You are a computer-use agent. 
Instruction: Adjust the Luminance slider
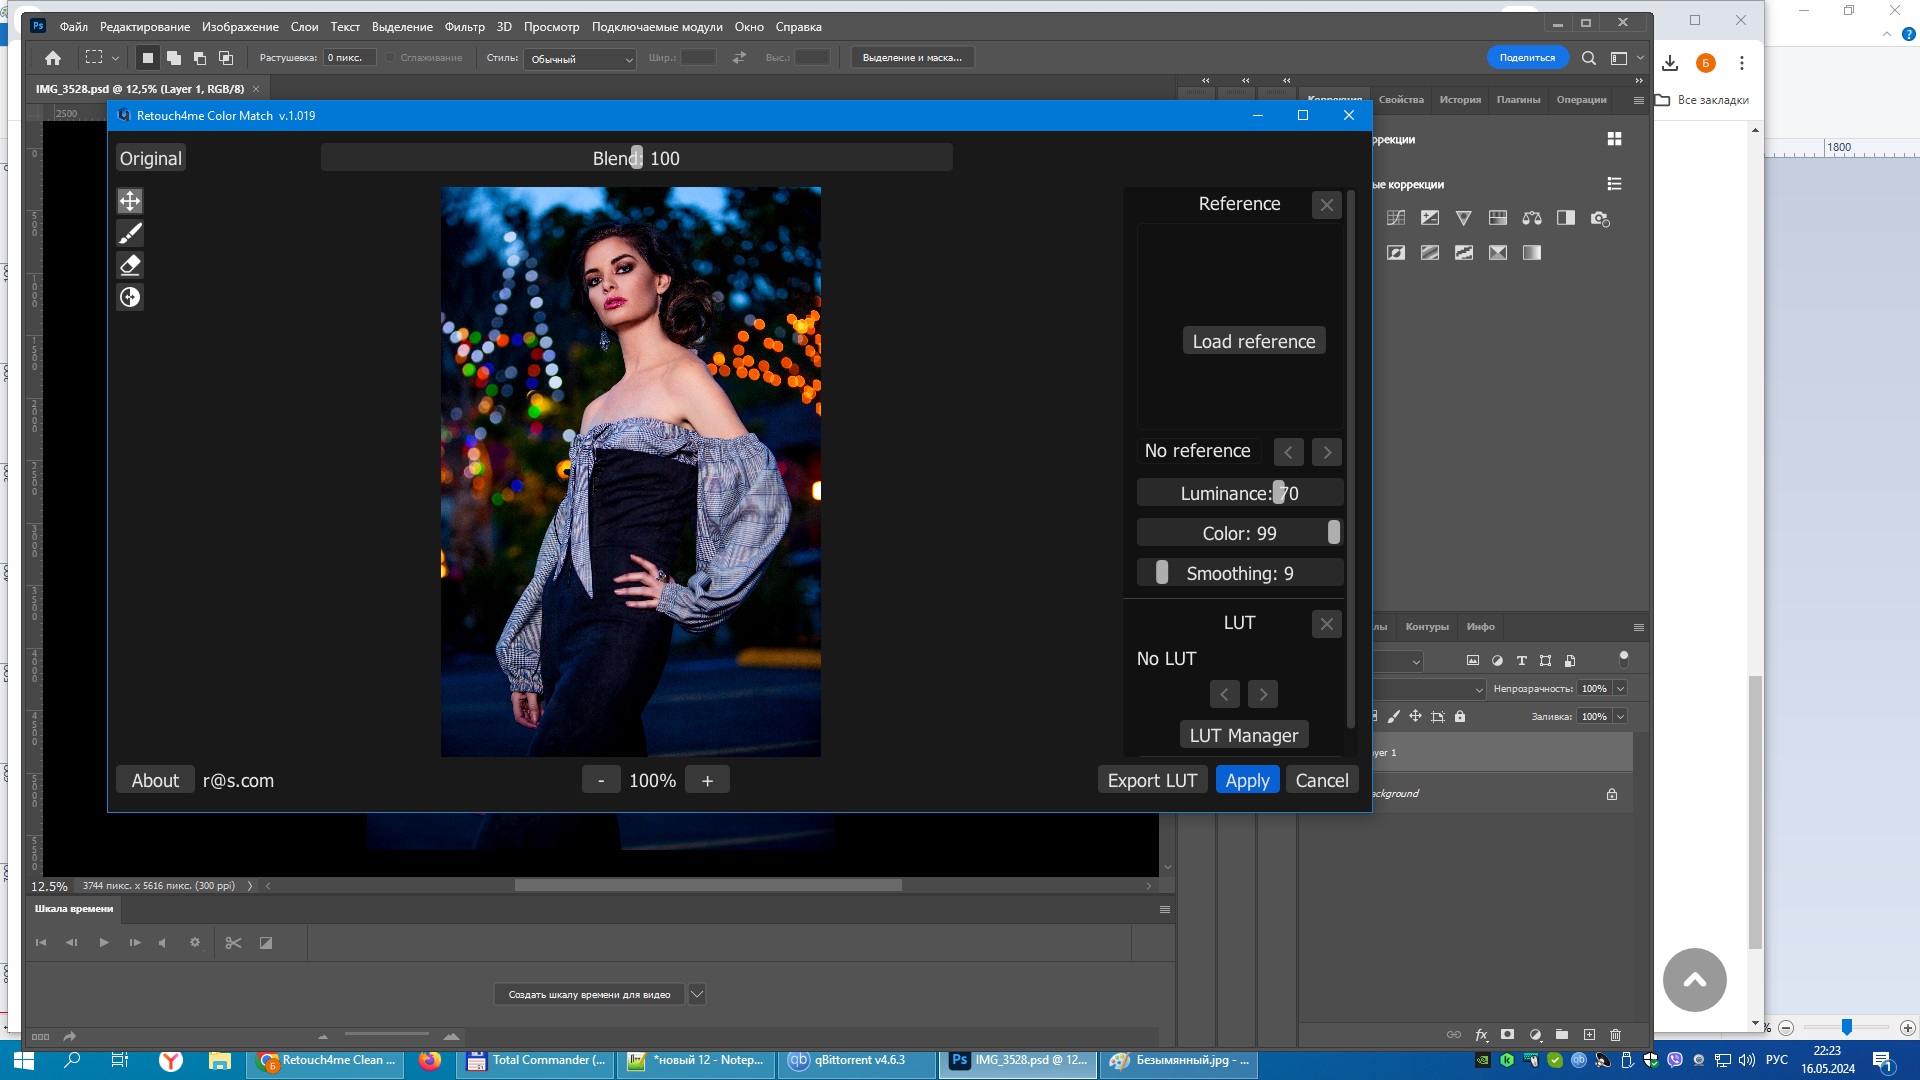pyautogui.click(x=1278, y=493)
